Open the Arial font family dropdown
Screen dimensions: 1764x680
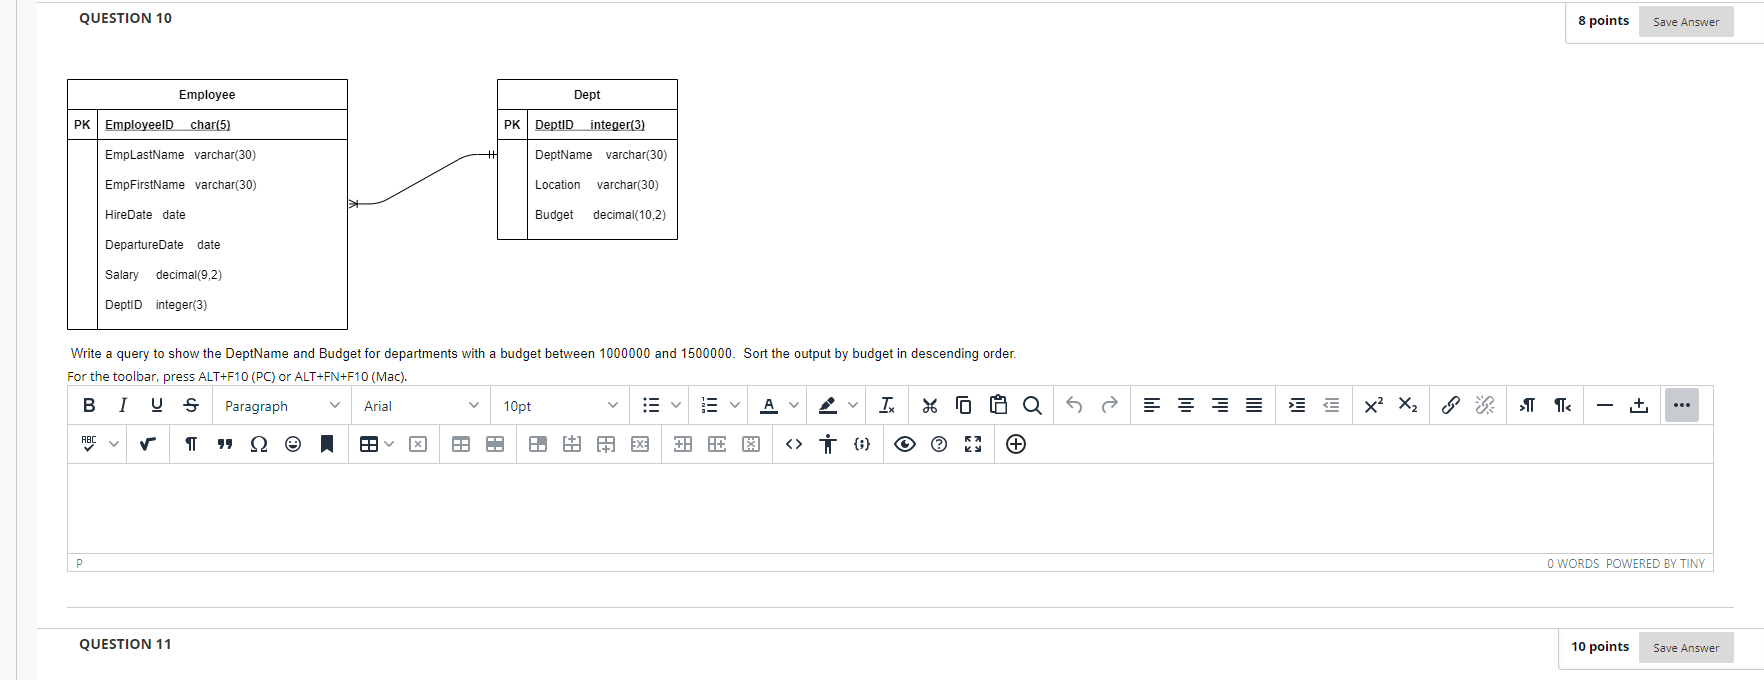(421, 405)
